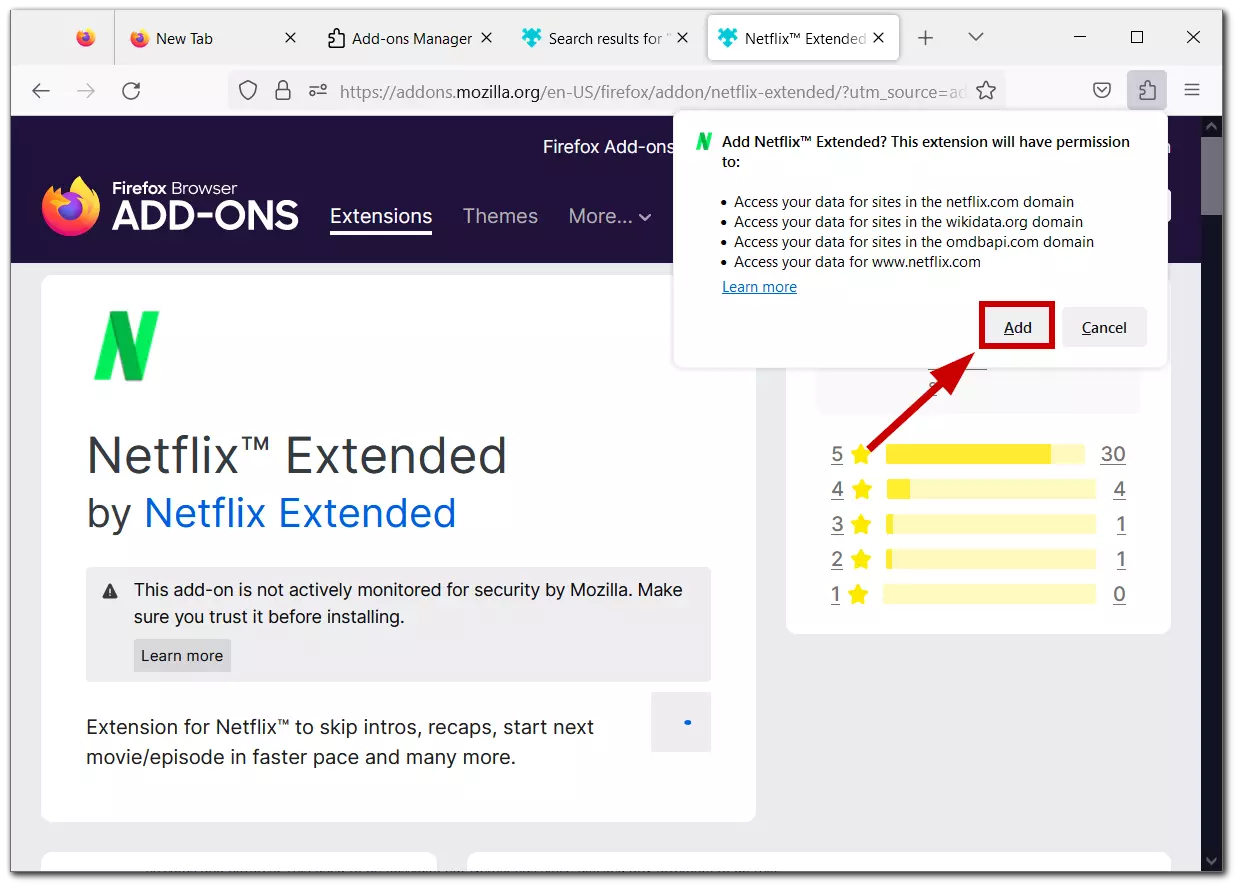The height and width of the screenshot is (890, 1241).
Task: Bookmark this page with the star
Action: (986, 91)
